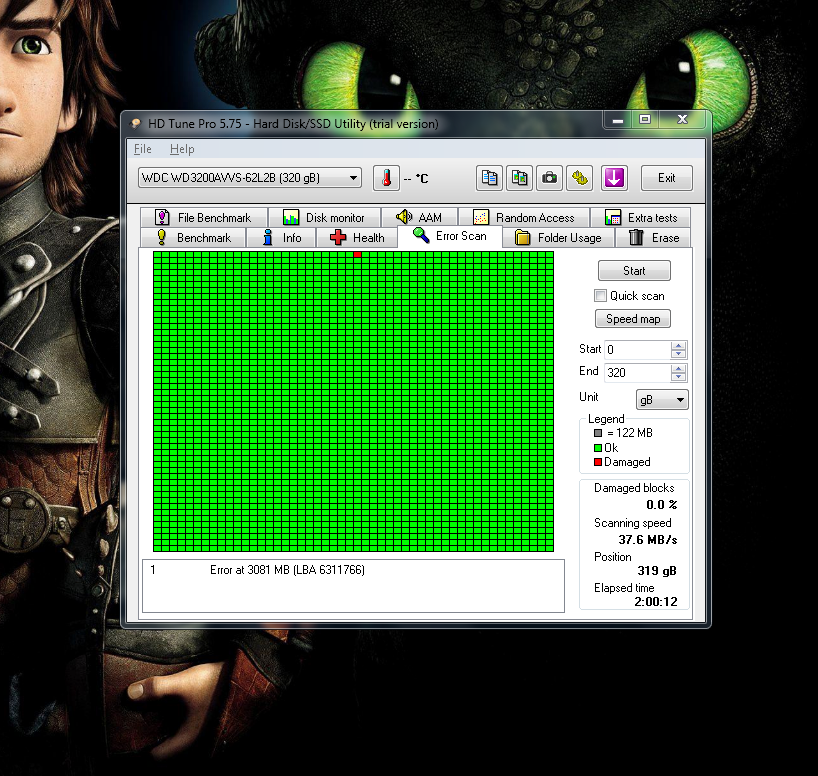The width and height of the screenshot is (818, 776).
Task: Copy info to clipboard icon
Action: pos(489,178)
